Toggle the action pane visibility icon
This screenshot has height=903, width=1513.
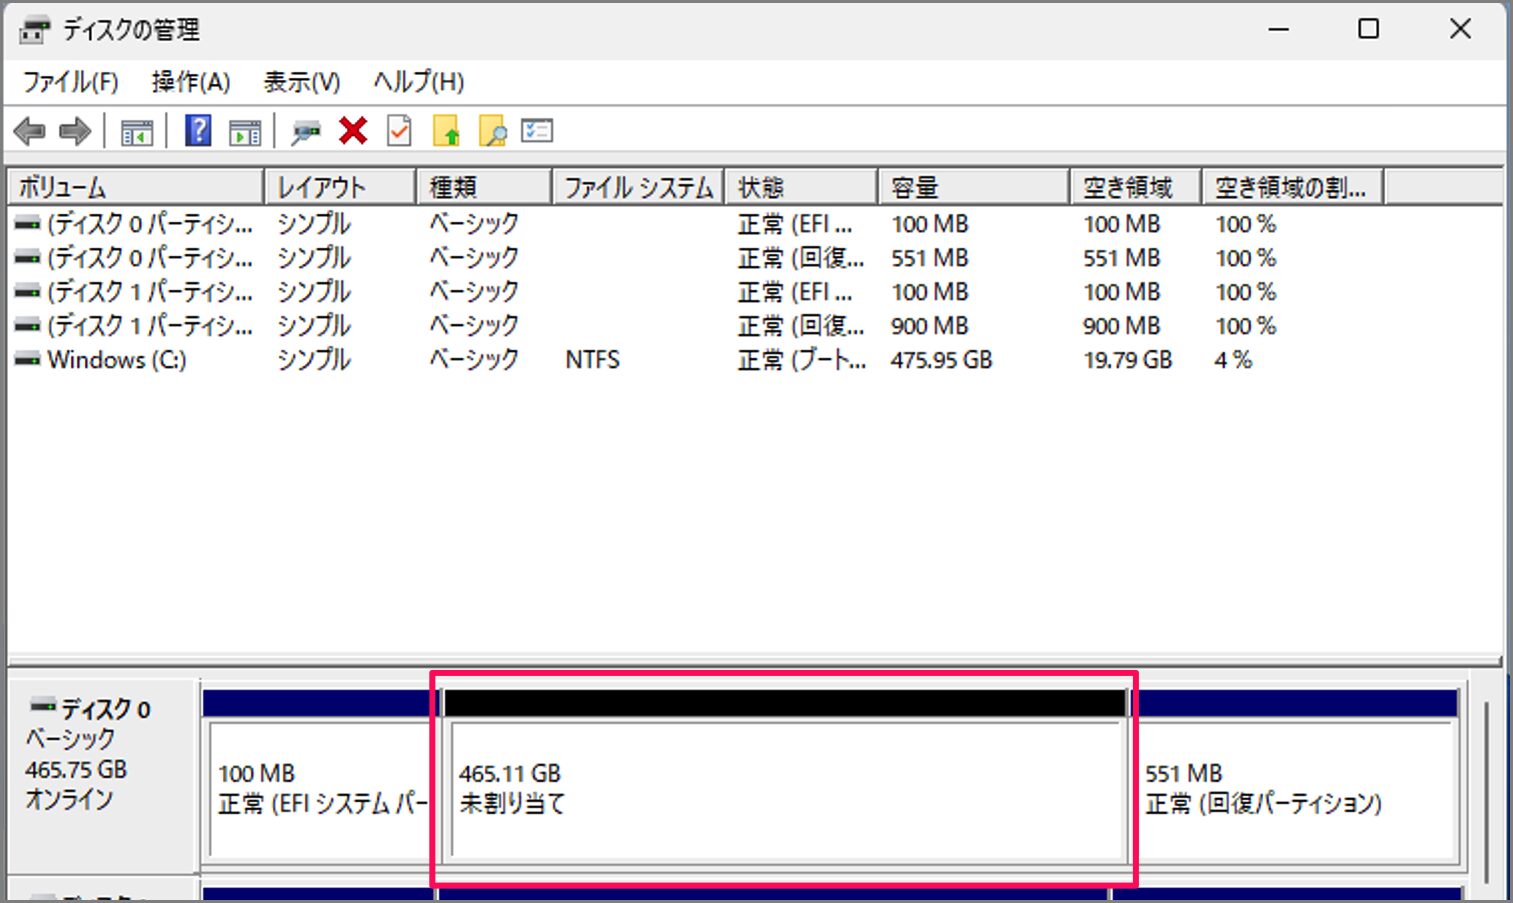(244, 131)
